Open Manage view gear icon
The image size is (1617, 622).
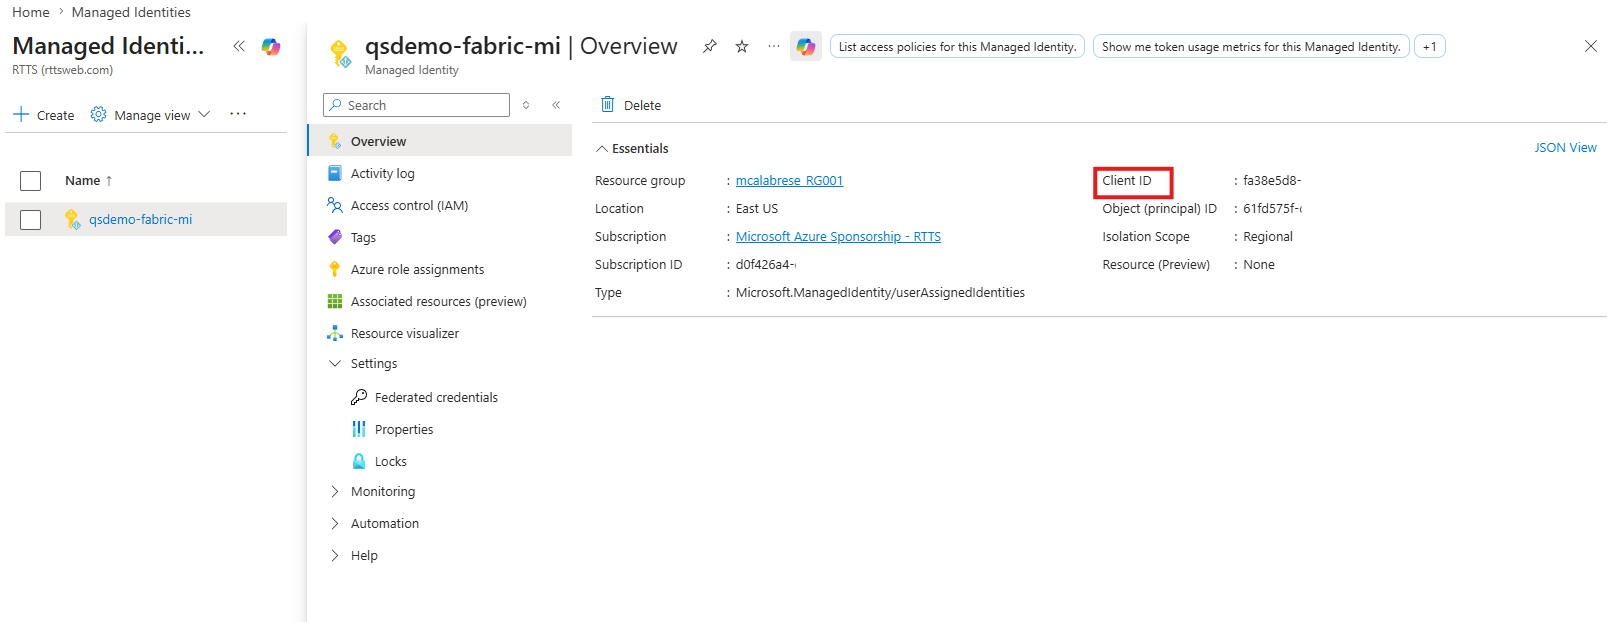click(98, 114)
